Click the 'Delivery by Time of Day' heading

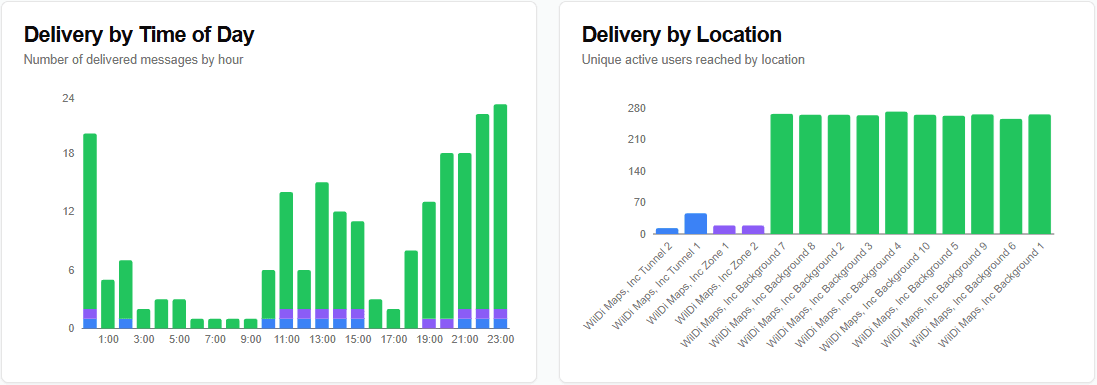click(x=139, y=34)
